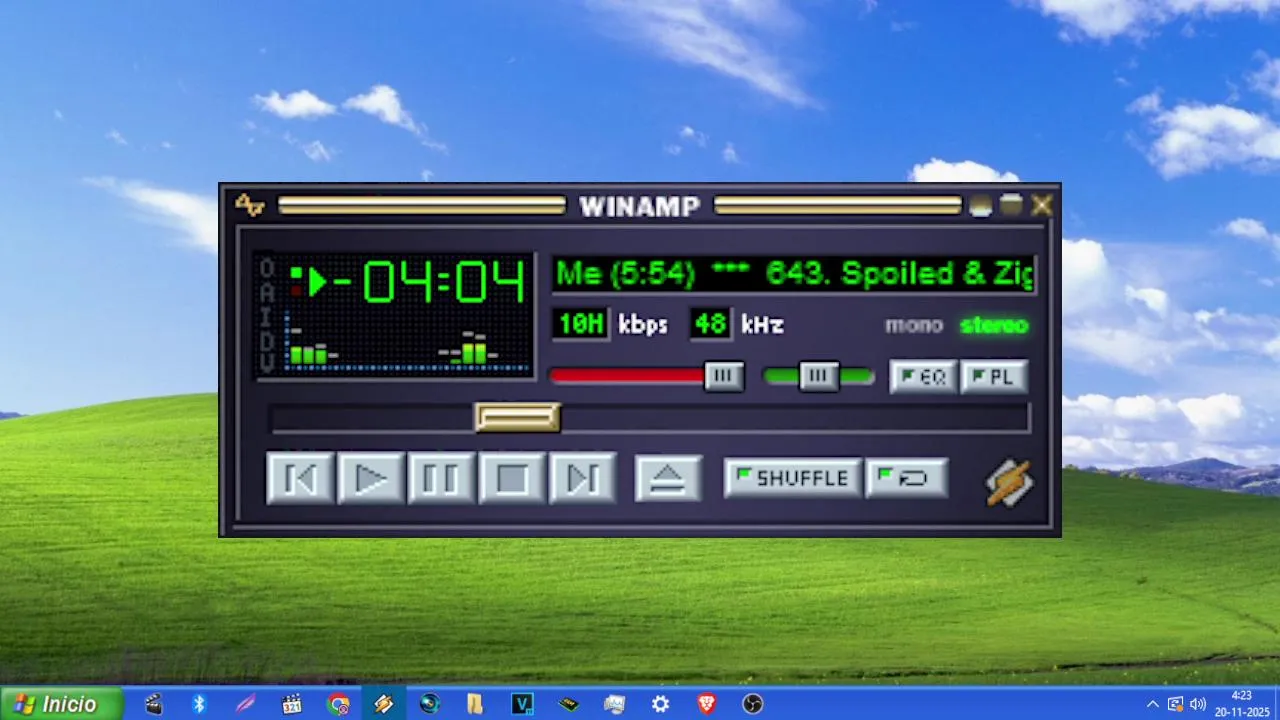Image resolution: width=1280 pixels, height=720 pixels.
Task: Toggle the PL playlist window button
Action: 994,377
